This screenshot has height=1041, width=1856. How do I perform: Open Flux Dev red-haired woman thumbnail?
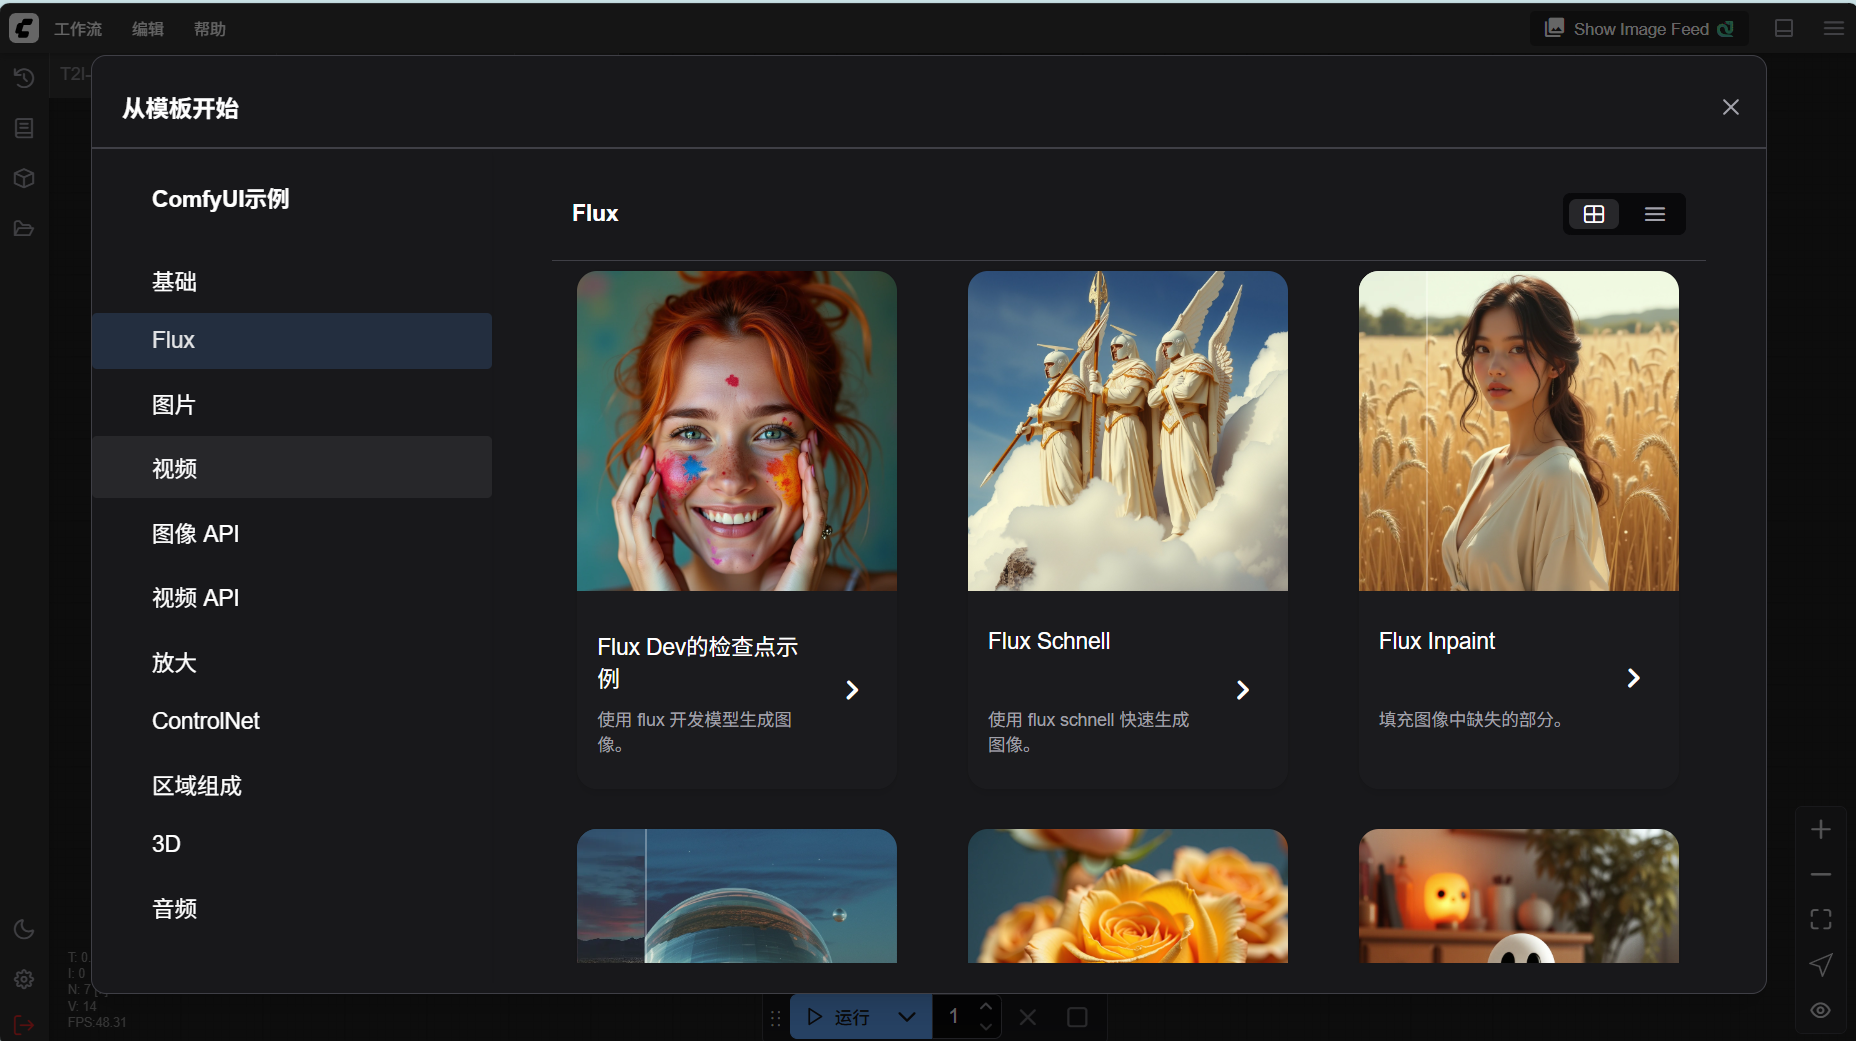[737, 431]
